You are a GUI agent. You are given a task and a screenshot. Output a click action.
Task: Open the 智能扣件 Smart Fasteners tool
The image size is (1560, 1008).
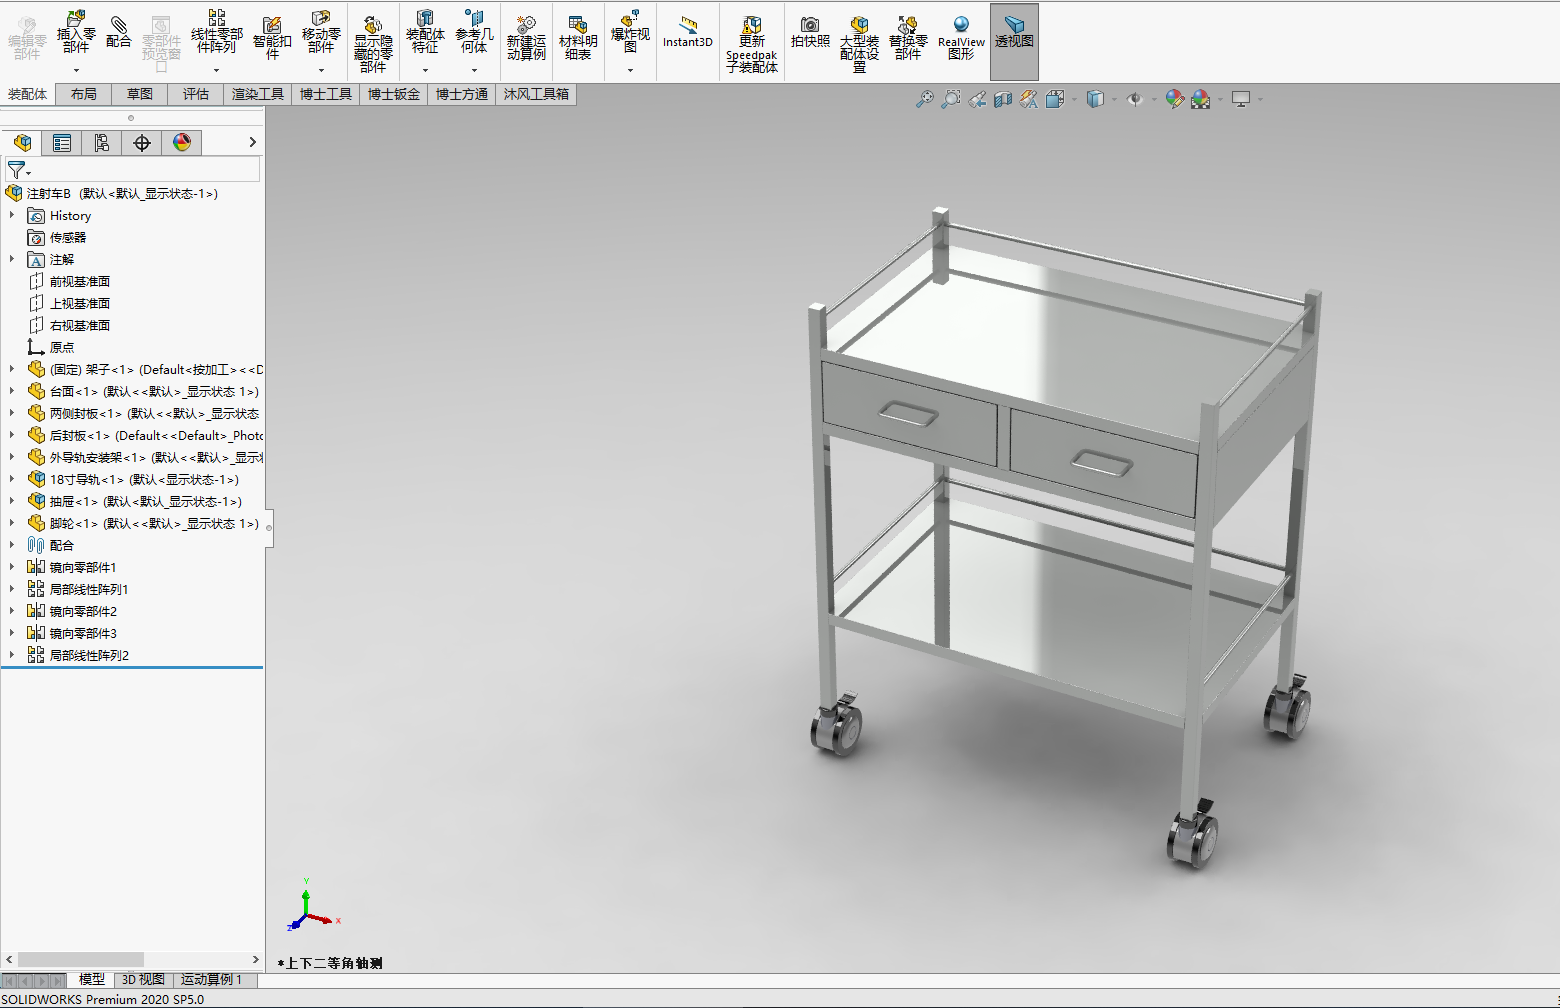pos(272,39)
